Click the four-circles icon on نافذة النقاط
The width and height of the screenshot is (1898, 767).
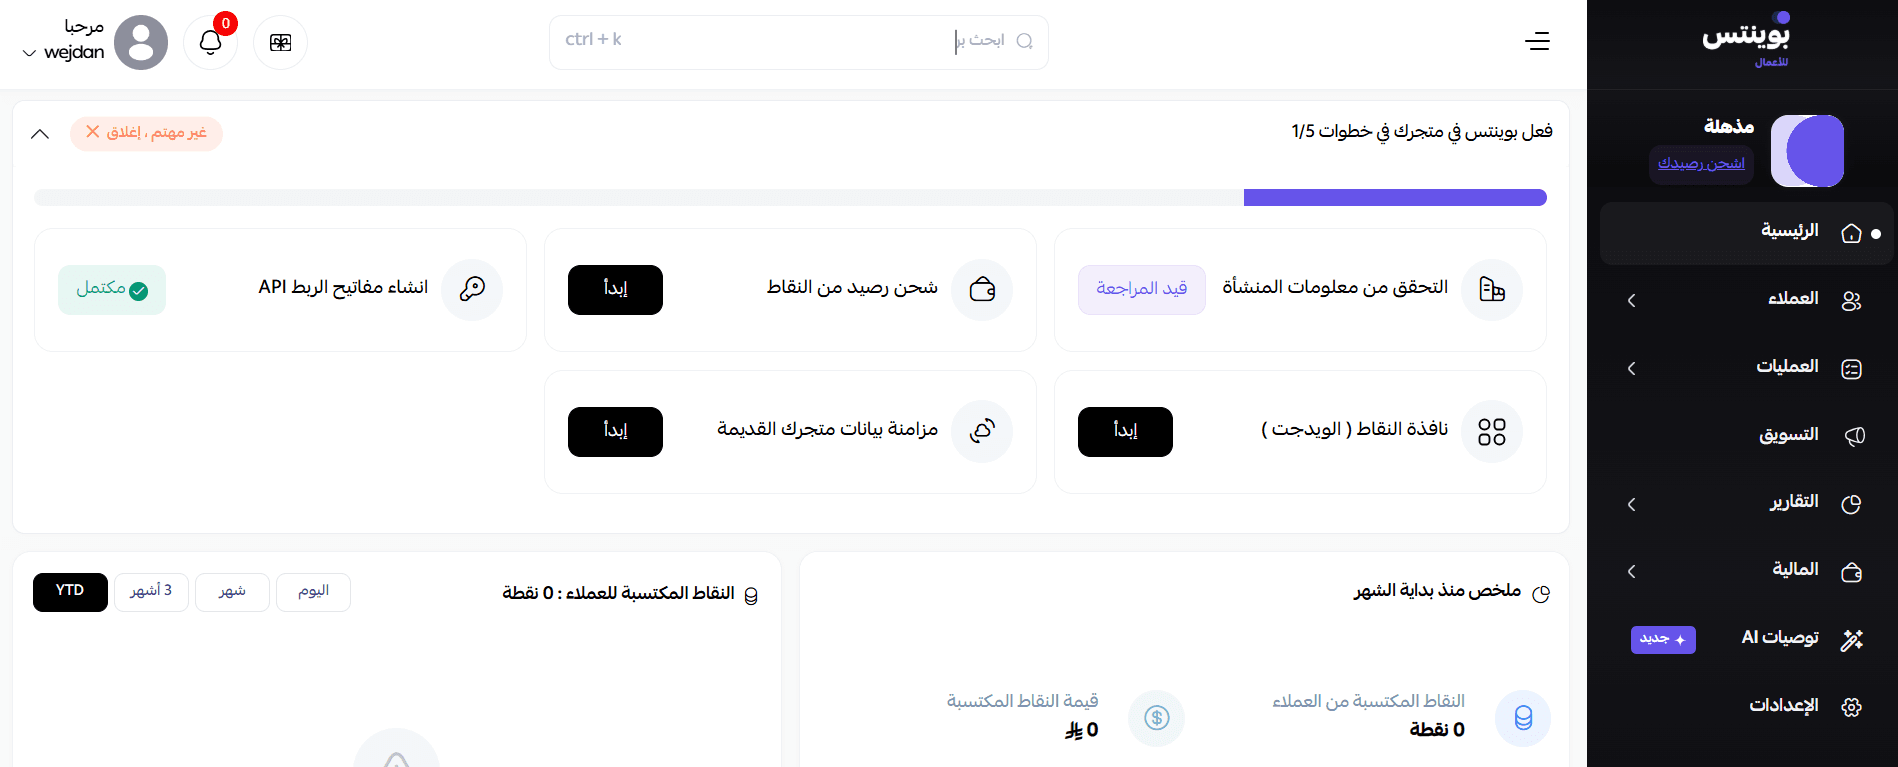(1492, 432)
